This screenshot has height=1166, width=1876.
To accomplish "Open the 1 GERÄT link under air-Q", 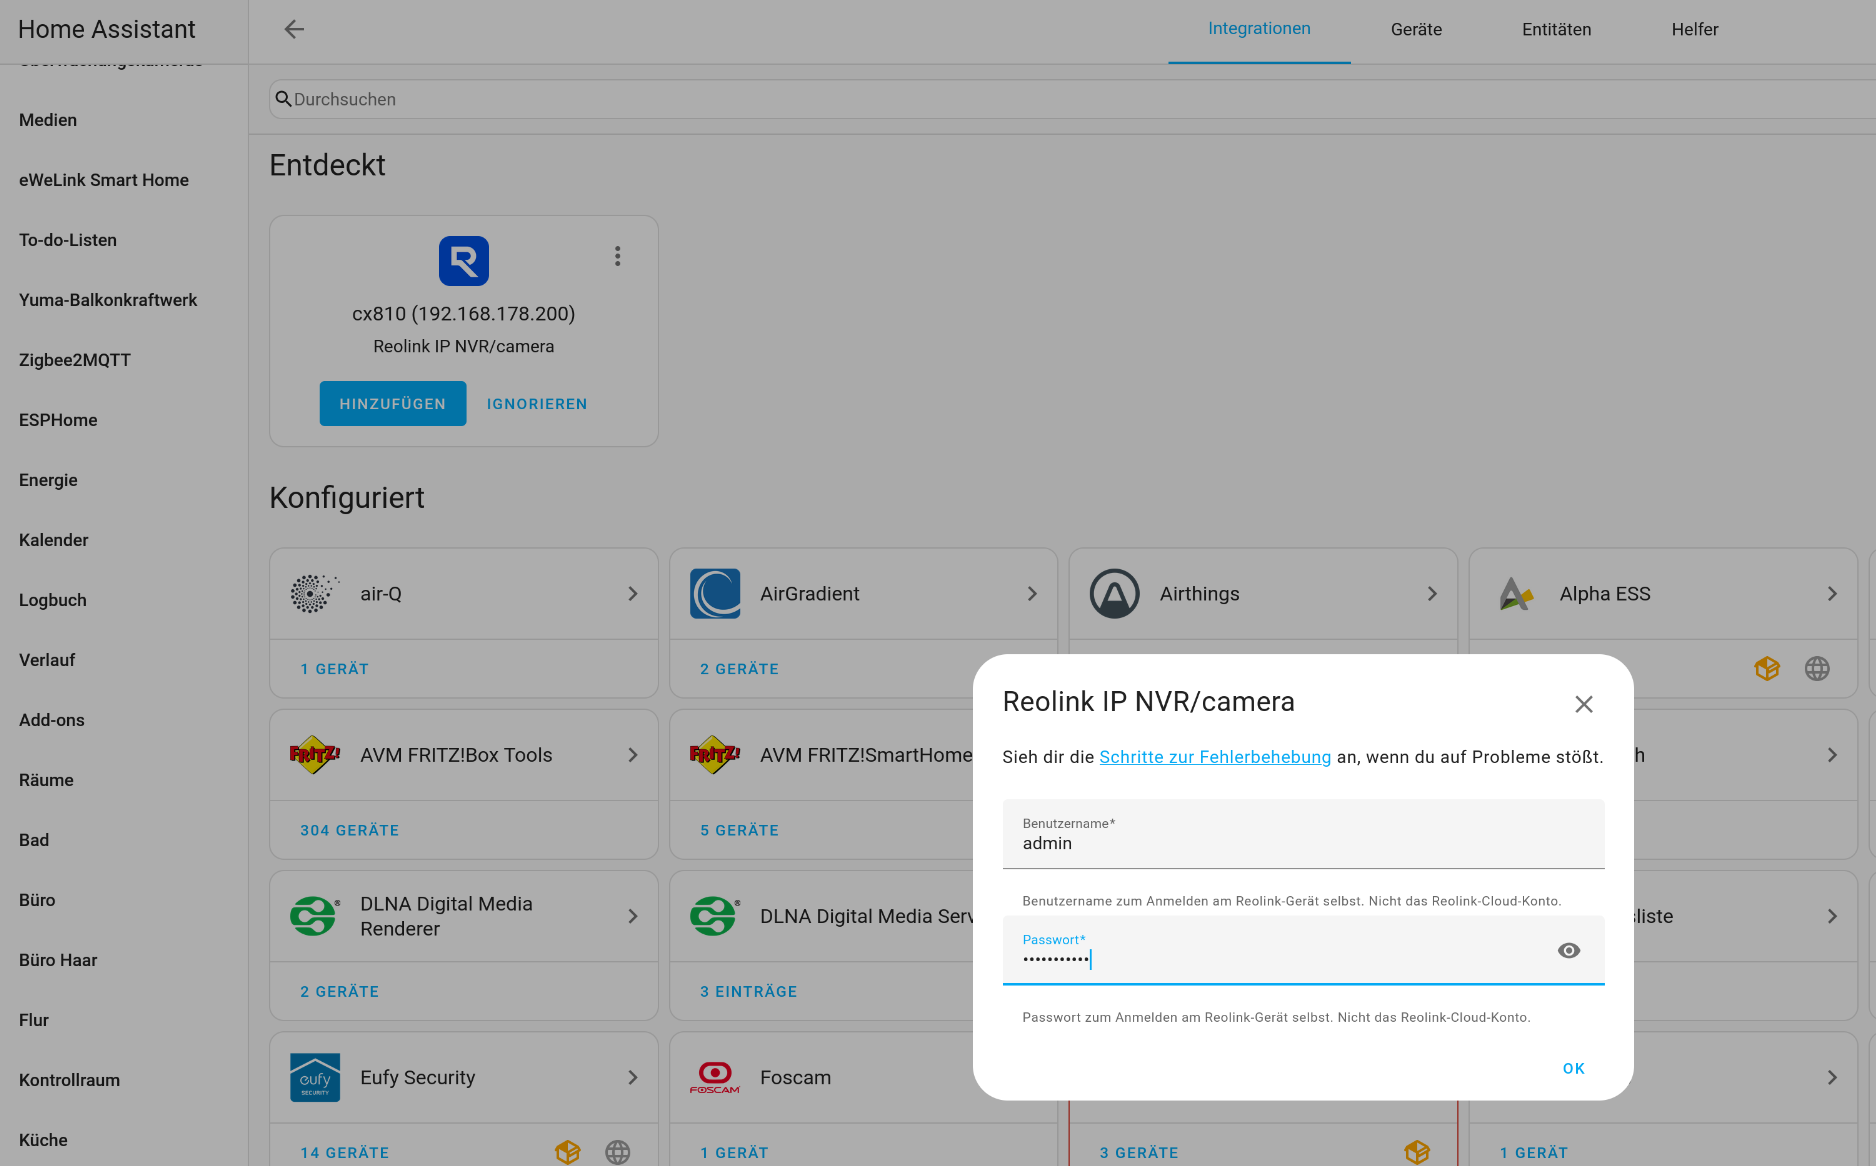I will point(335,669).
